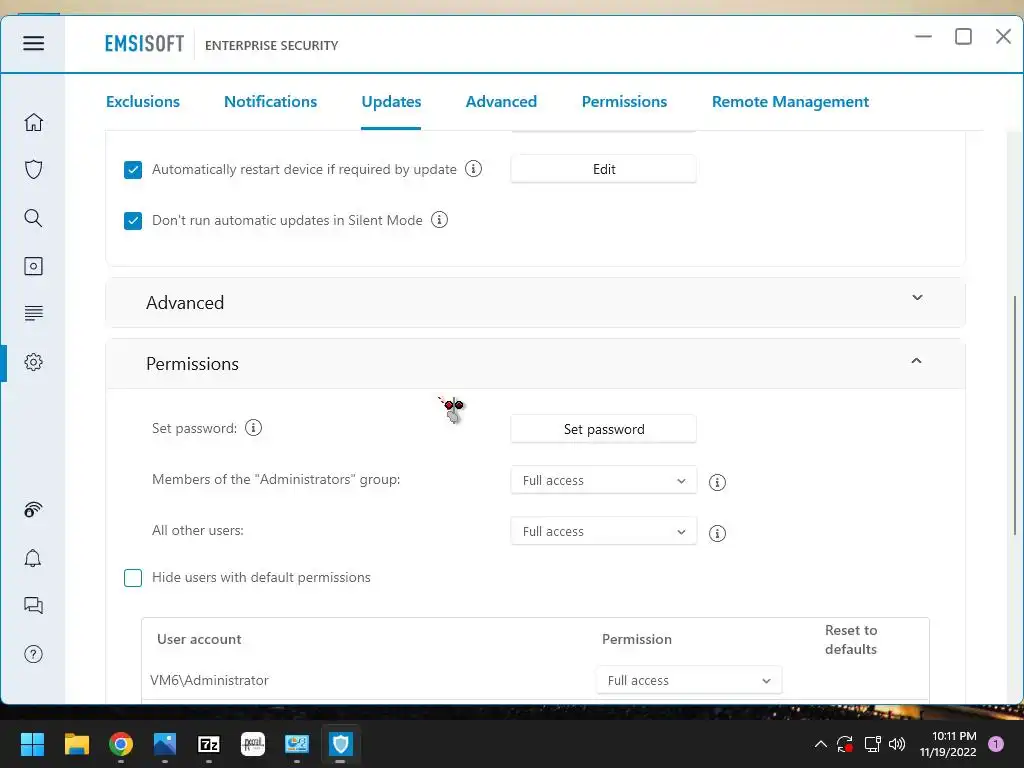Show info for Administrators group permission

coord(717,482)
